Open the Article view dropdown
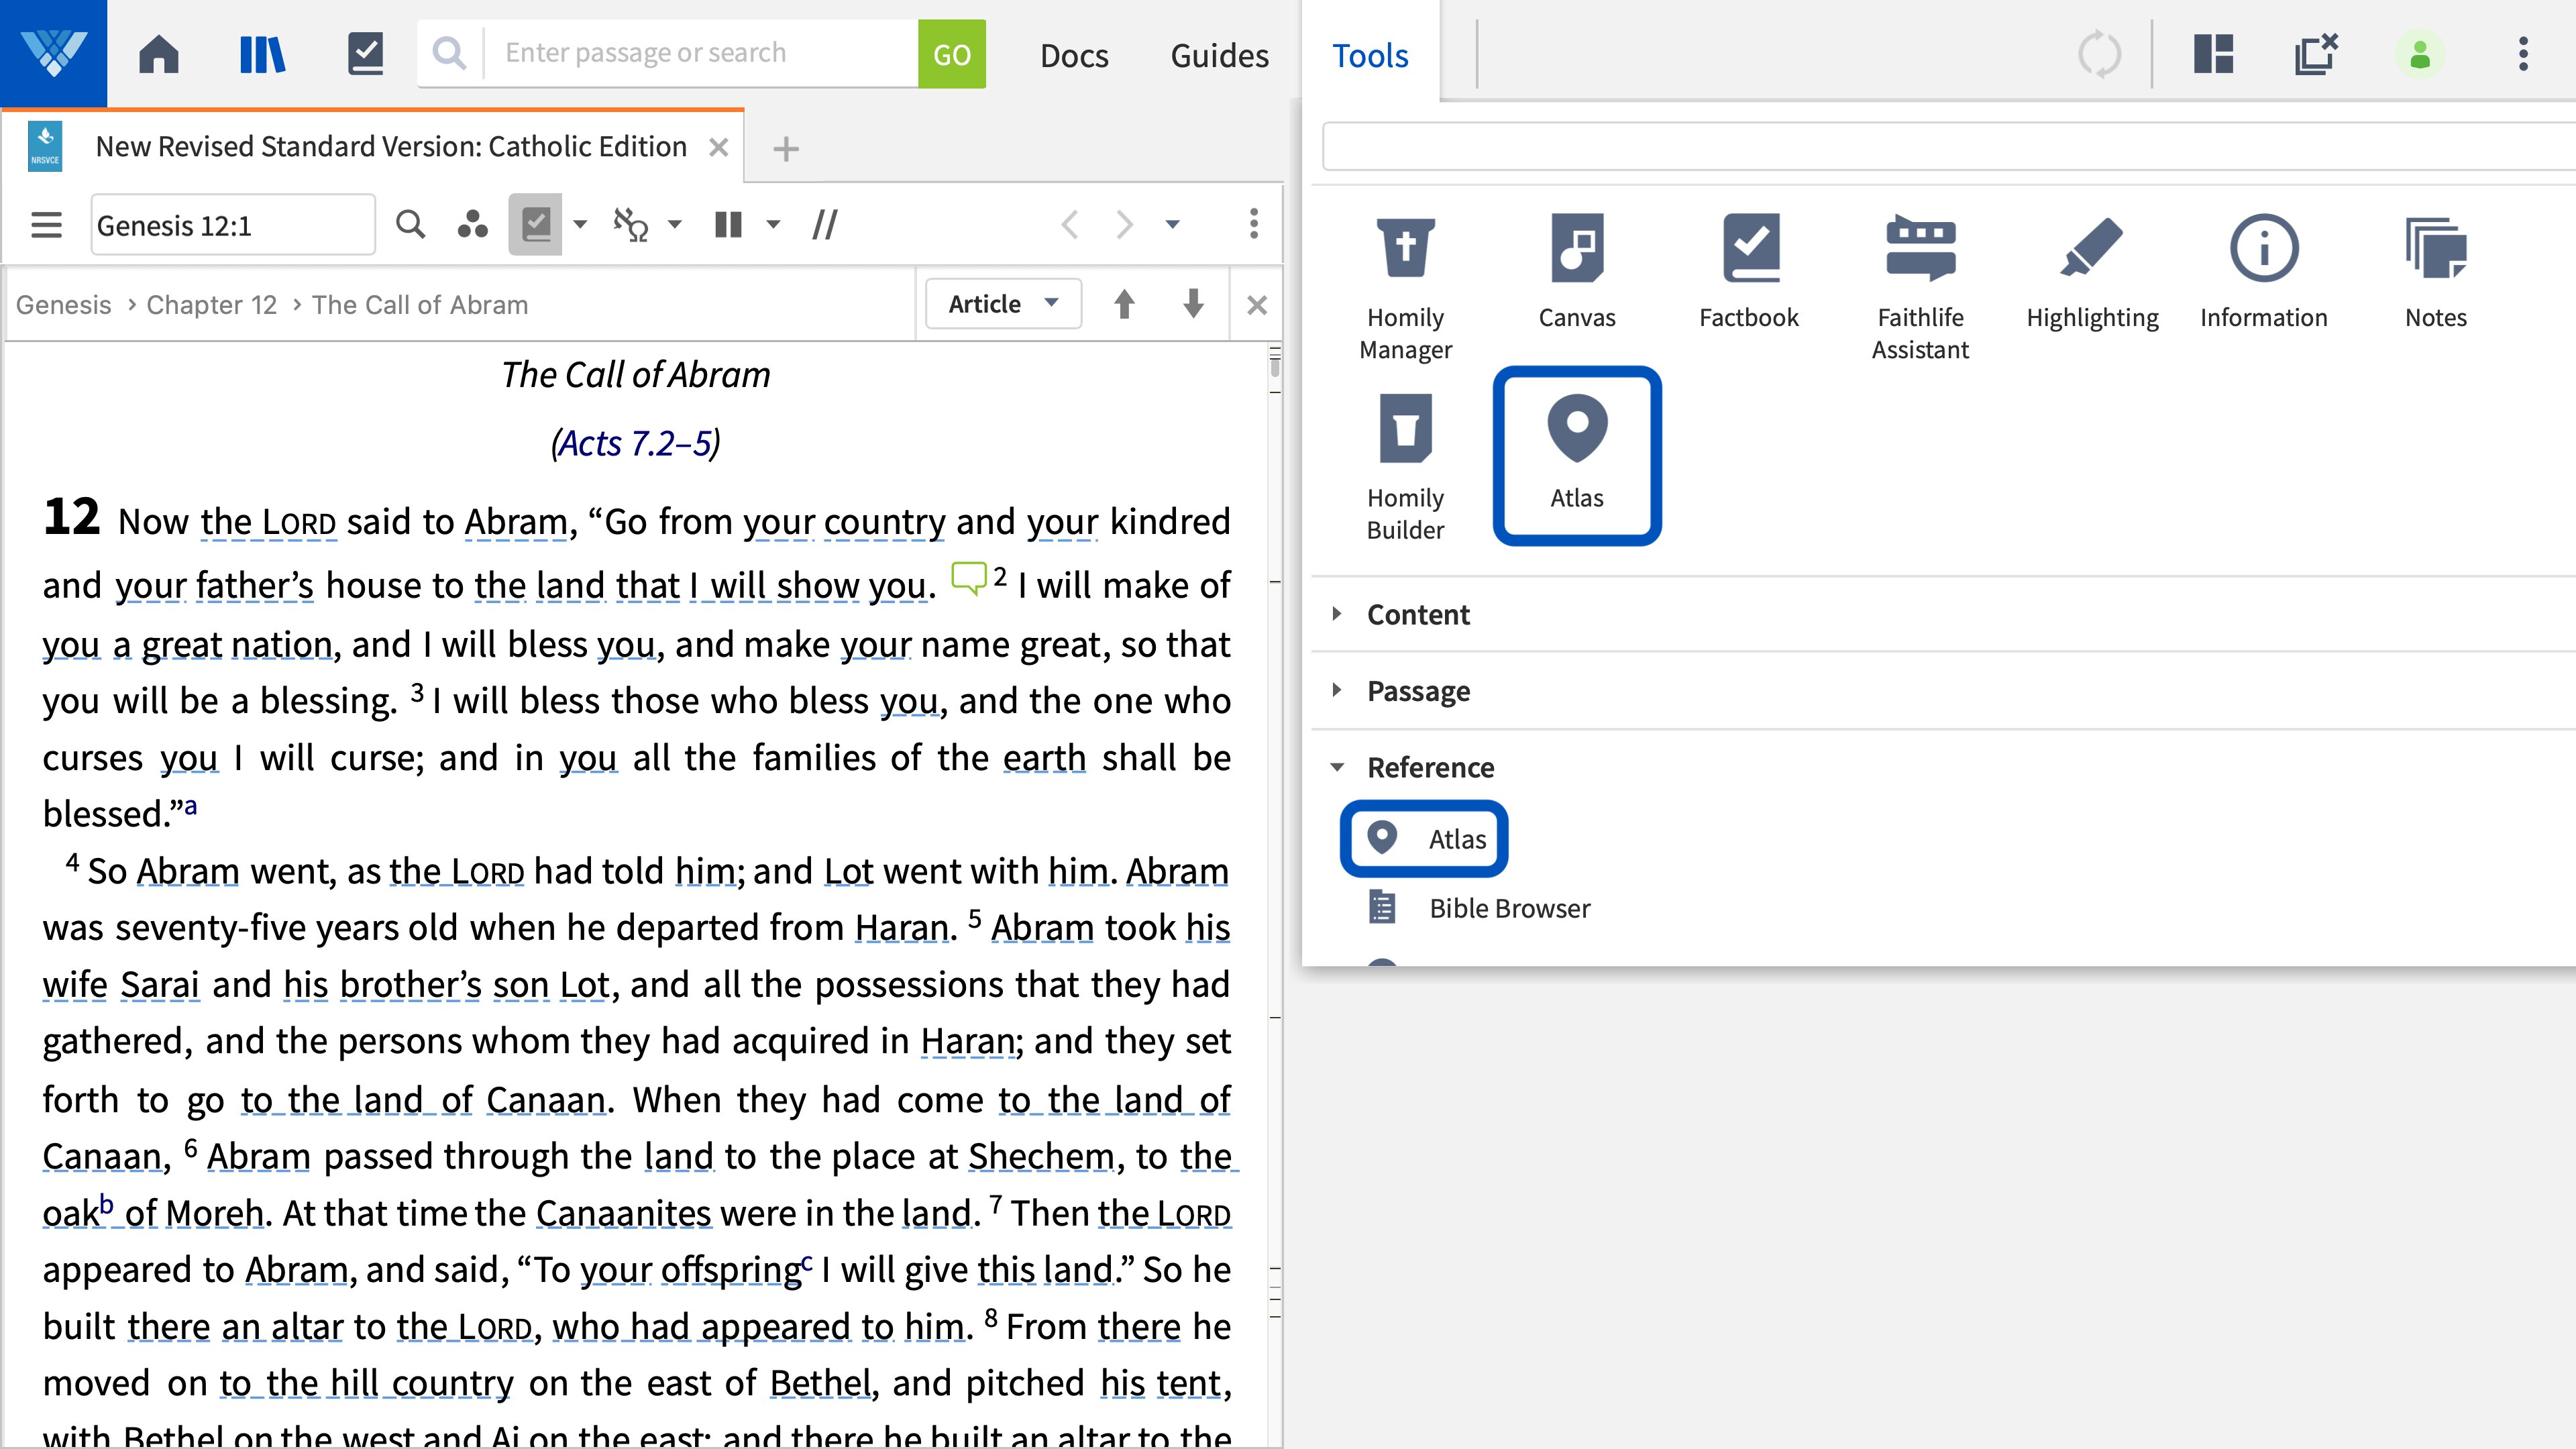2576x1449 pixels. pos(1001,303)
